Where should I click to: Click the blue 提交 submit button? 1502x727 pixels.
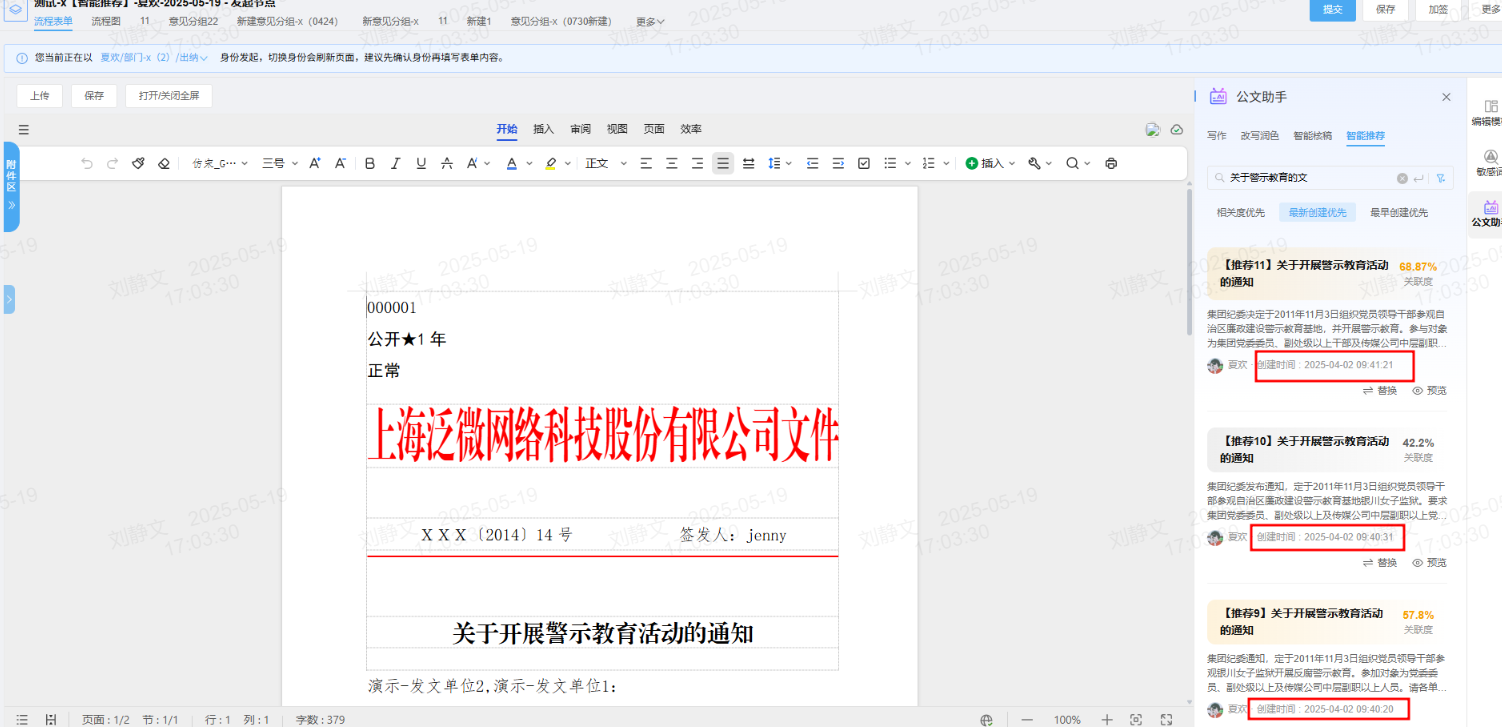[1332, 9]
